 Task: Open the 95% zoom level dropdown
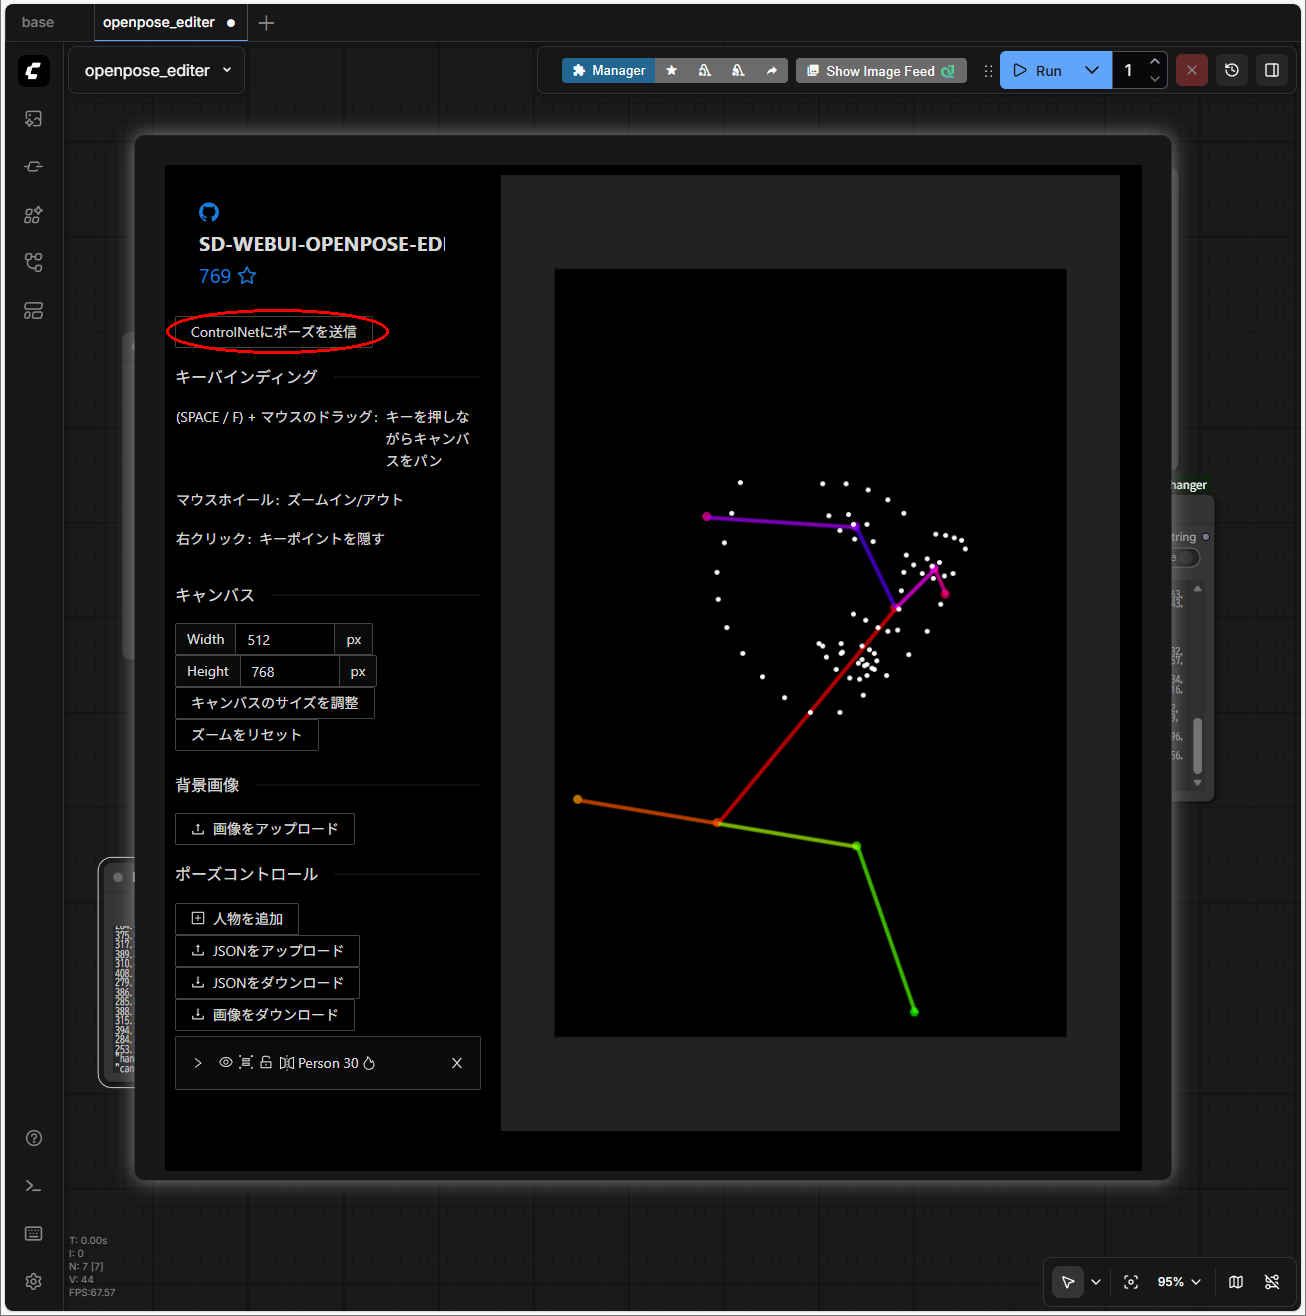[x=1178, y=1282]
